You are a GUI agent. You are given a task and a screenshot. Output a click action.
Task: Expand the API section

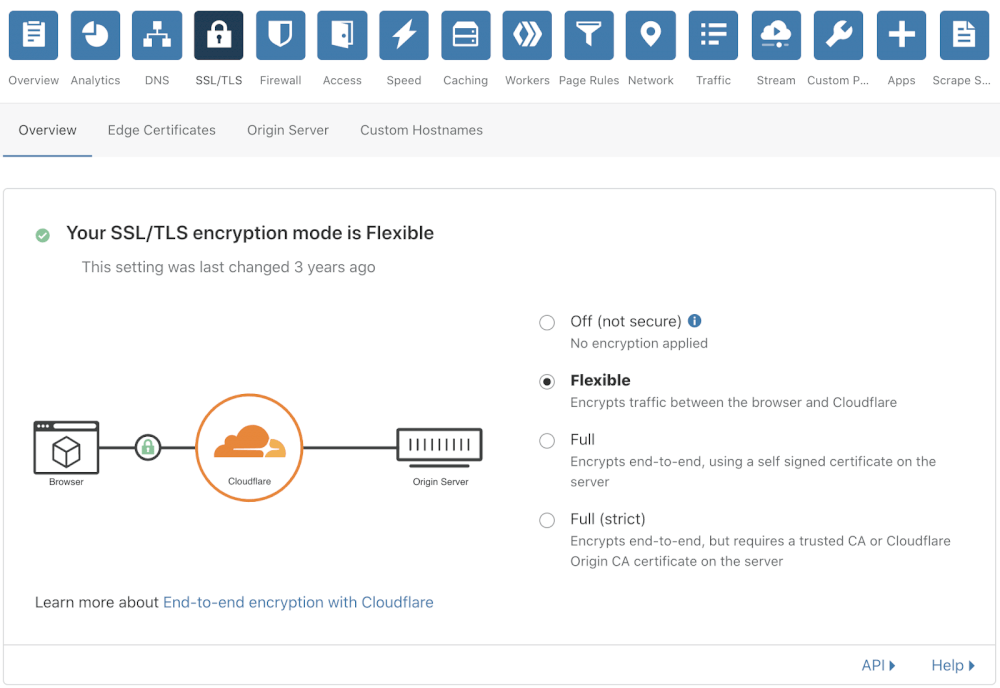pyautogui.click(x=878, y=665)
